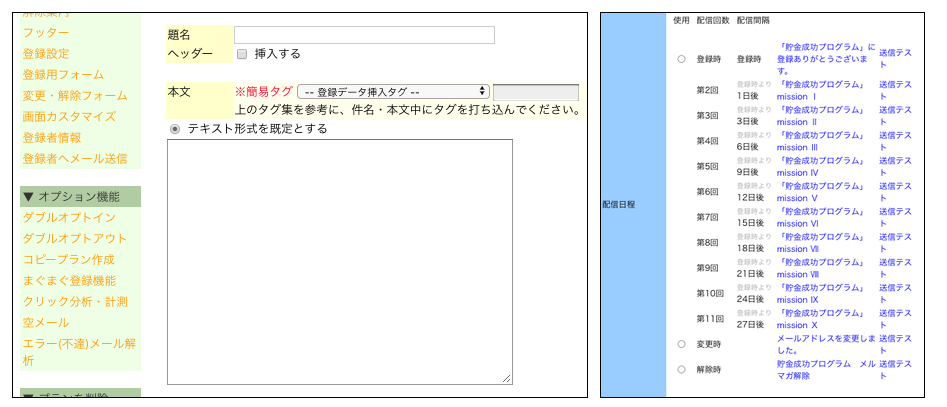947x407 pixels.
Task: Click 送信テスト in the 第7回 row
Action: pyautogui.click(x=895, y=217)
